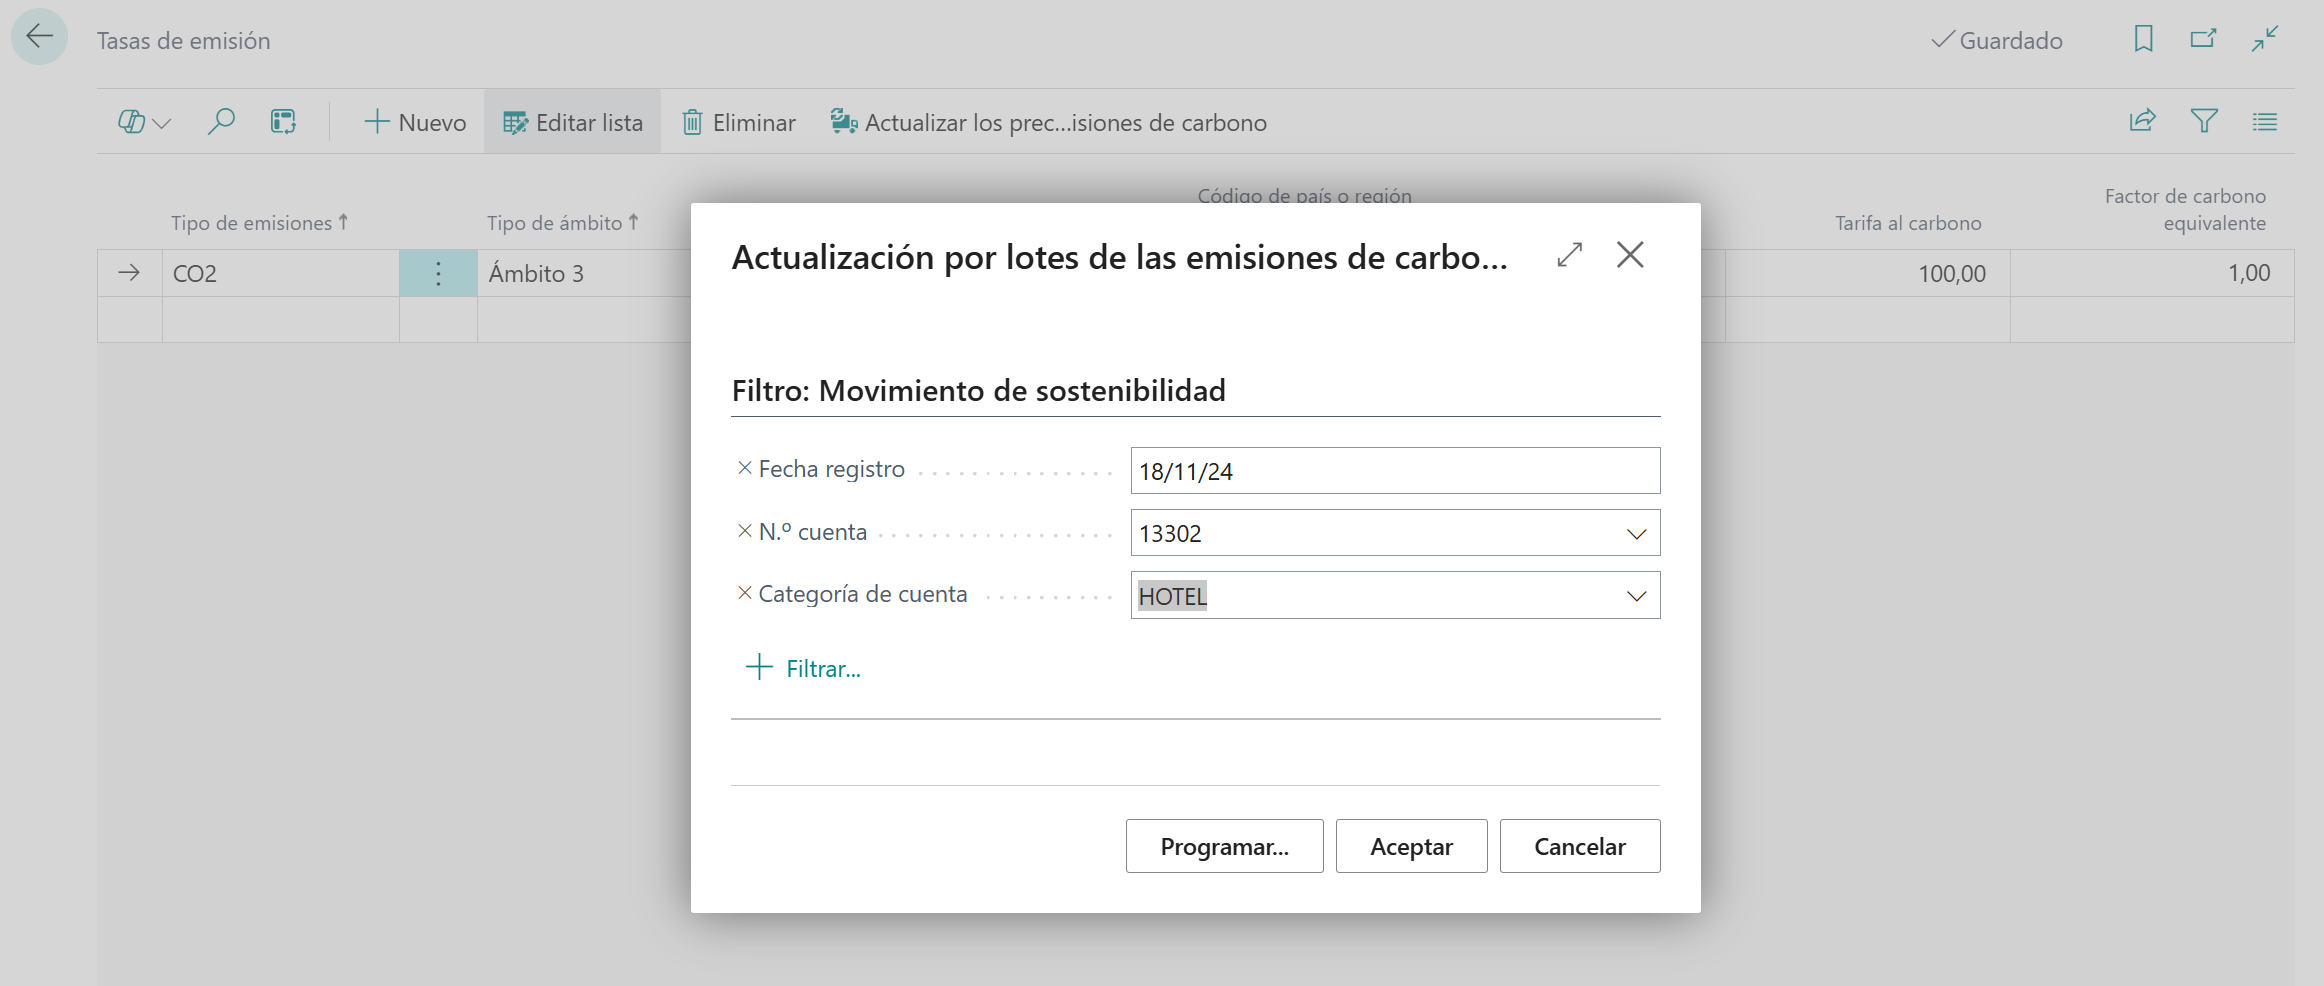Open the Copilot icon dropdown

[145, 122]
